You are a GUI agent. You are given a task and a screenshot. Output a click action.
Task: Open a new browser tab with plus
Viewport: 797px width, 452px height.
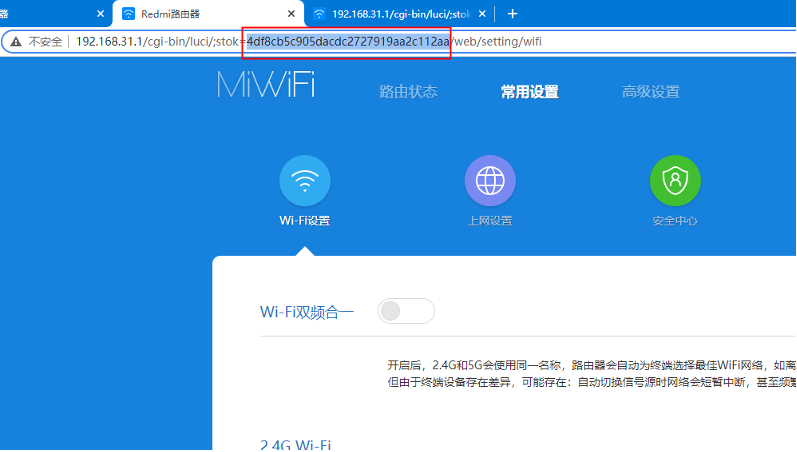[x=512, y=14]
